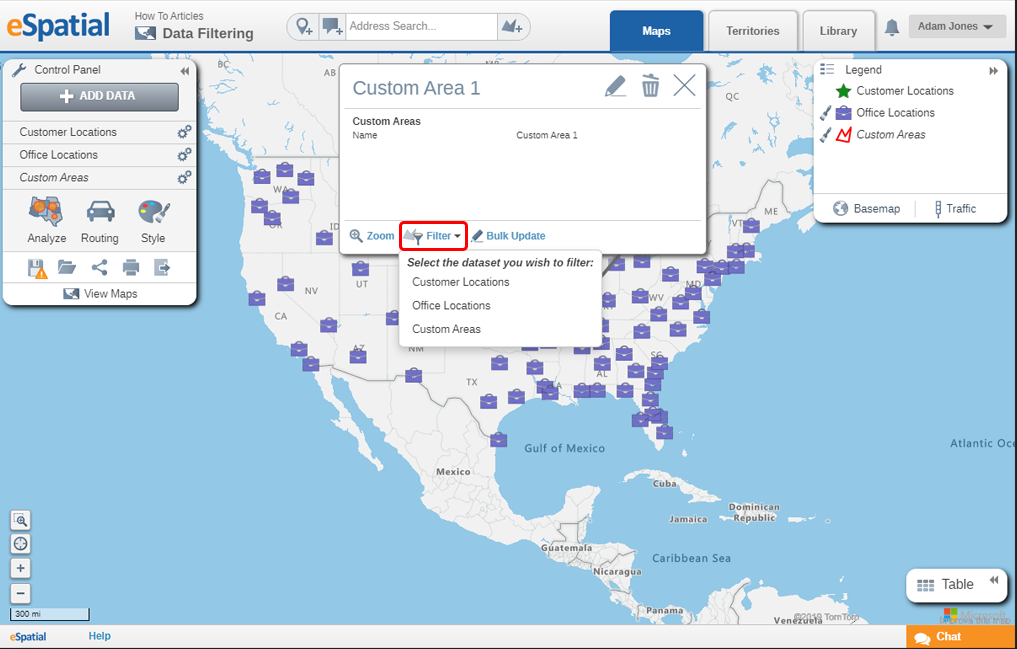Toggle the Traffic layer

(x=954, y=209)
